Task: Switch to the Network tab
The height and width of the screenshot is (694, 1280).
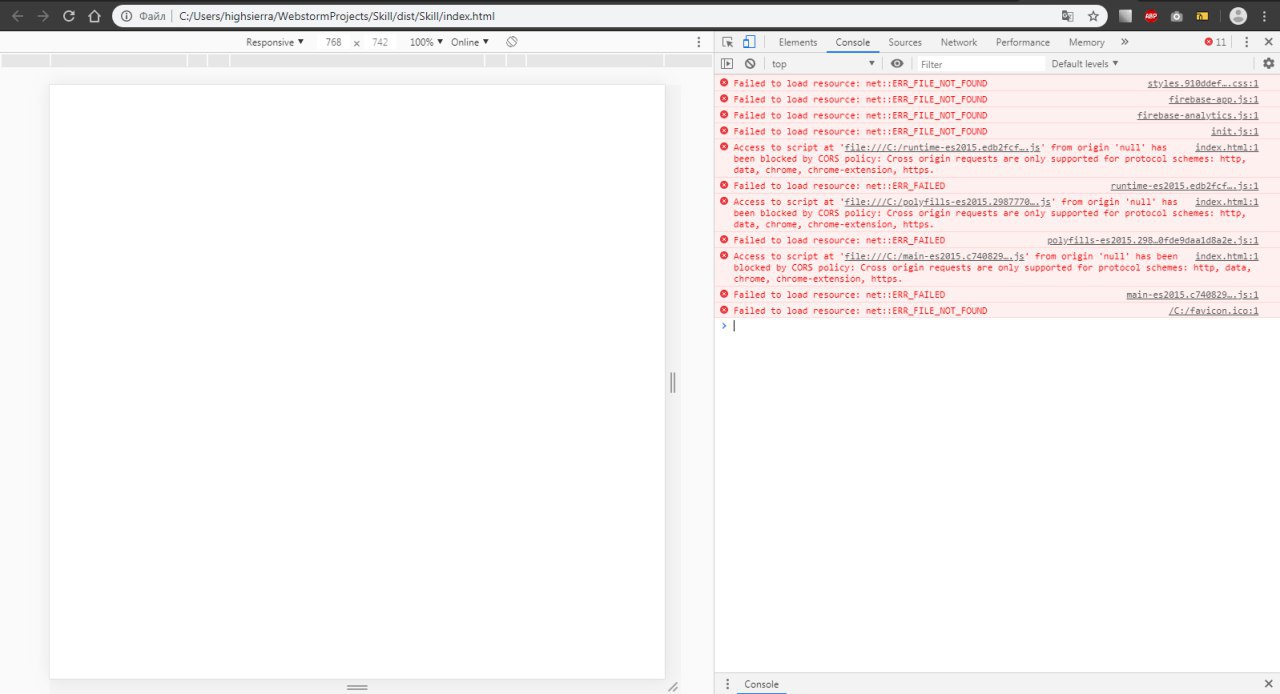Action: point(959,42)
